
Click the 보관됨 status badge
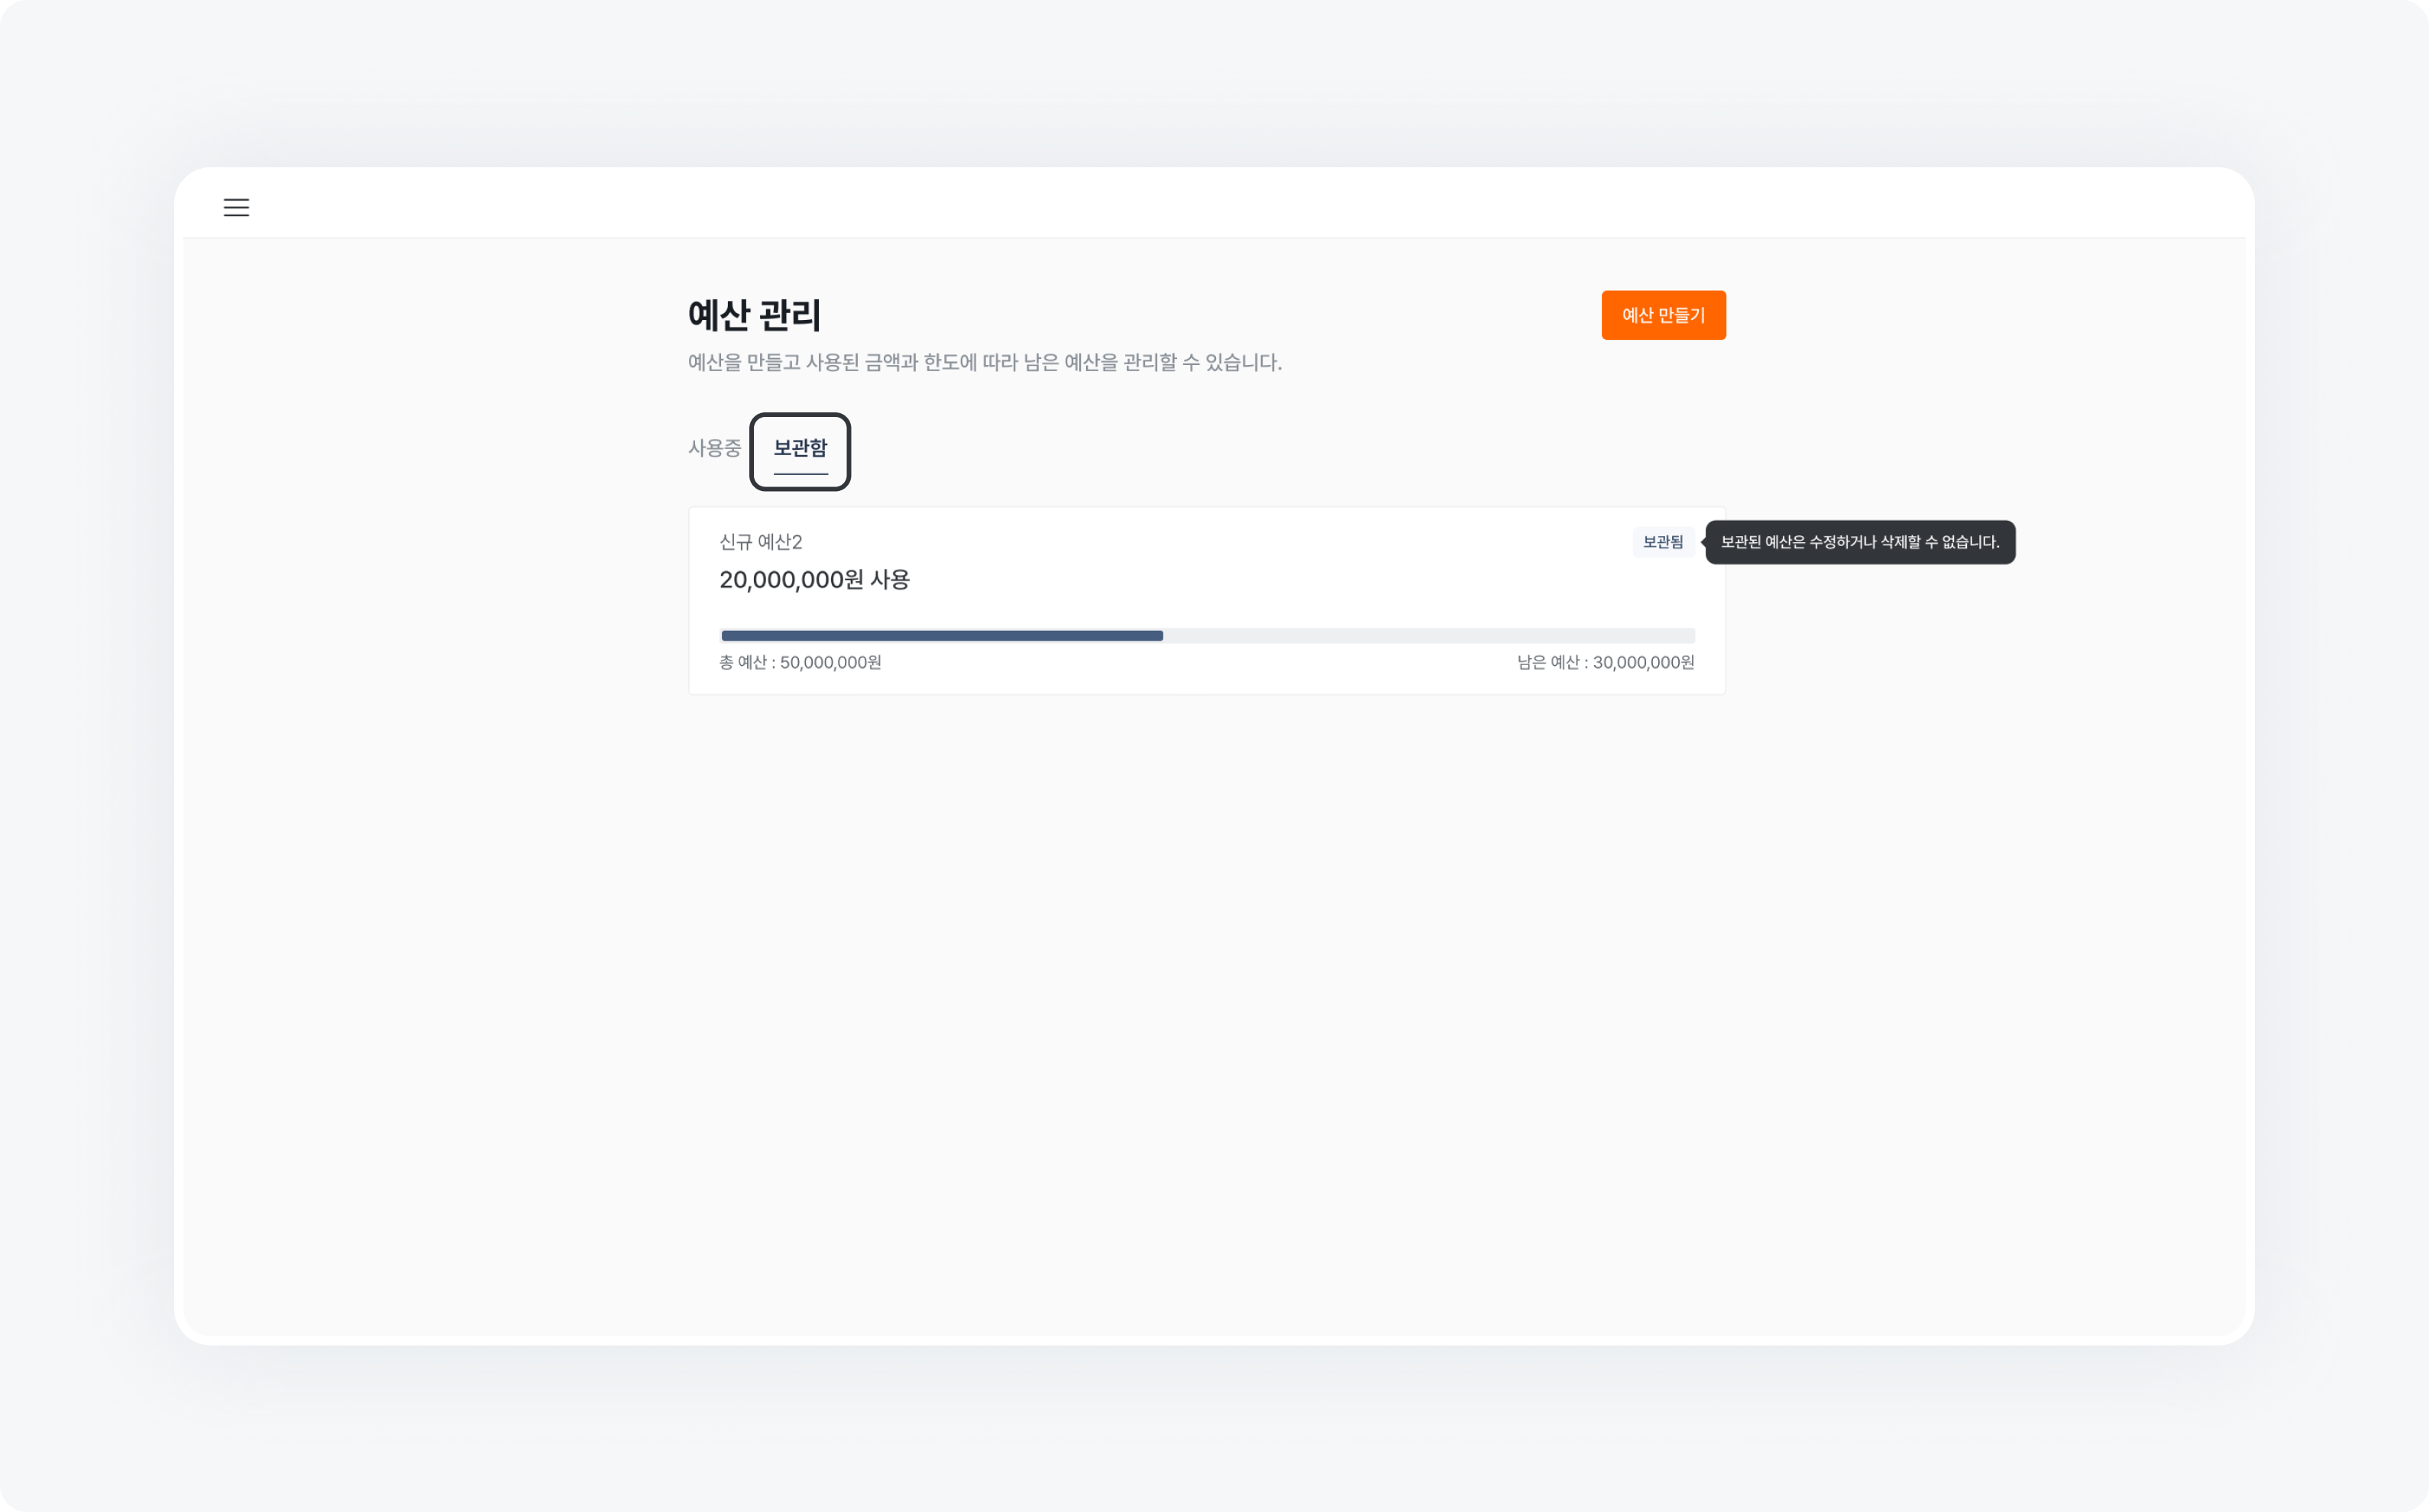1662,542
